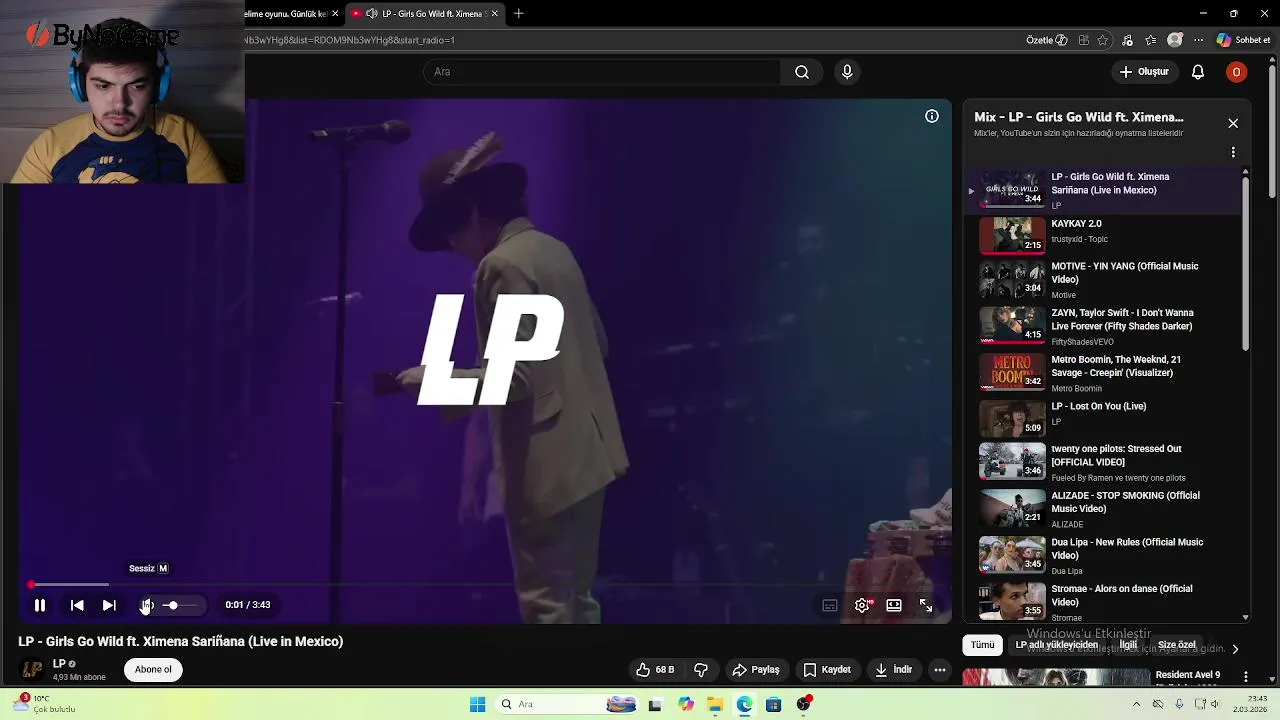Toggle subtitles with the captions icon
This screenshot has width=1280, height=720.
point(830,605)
